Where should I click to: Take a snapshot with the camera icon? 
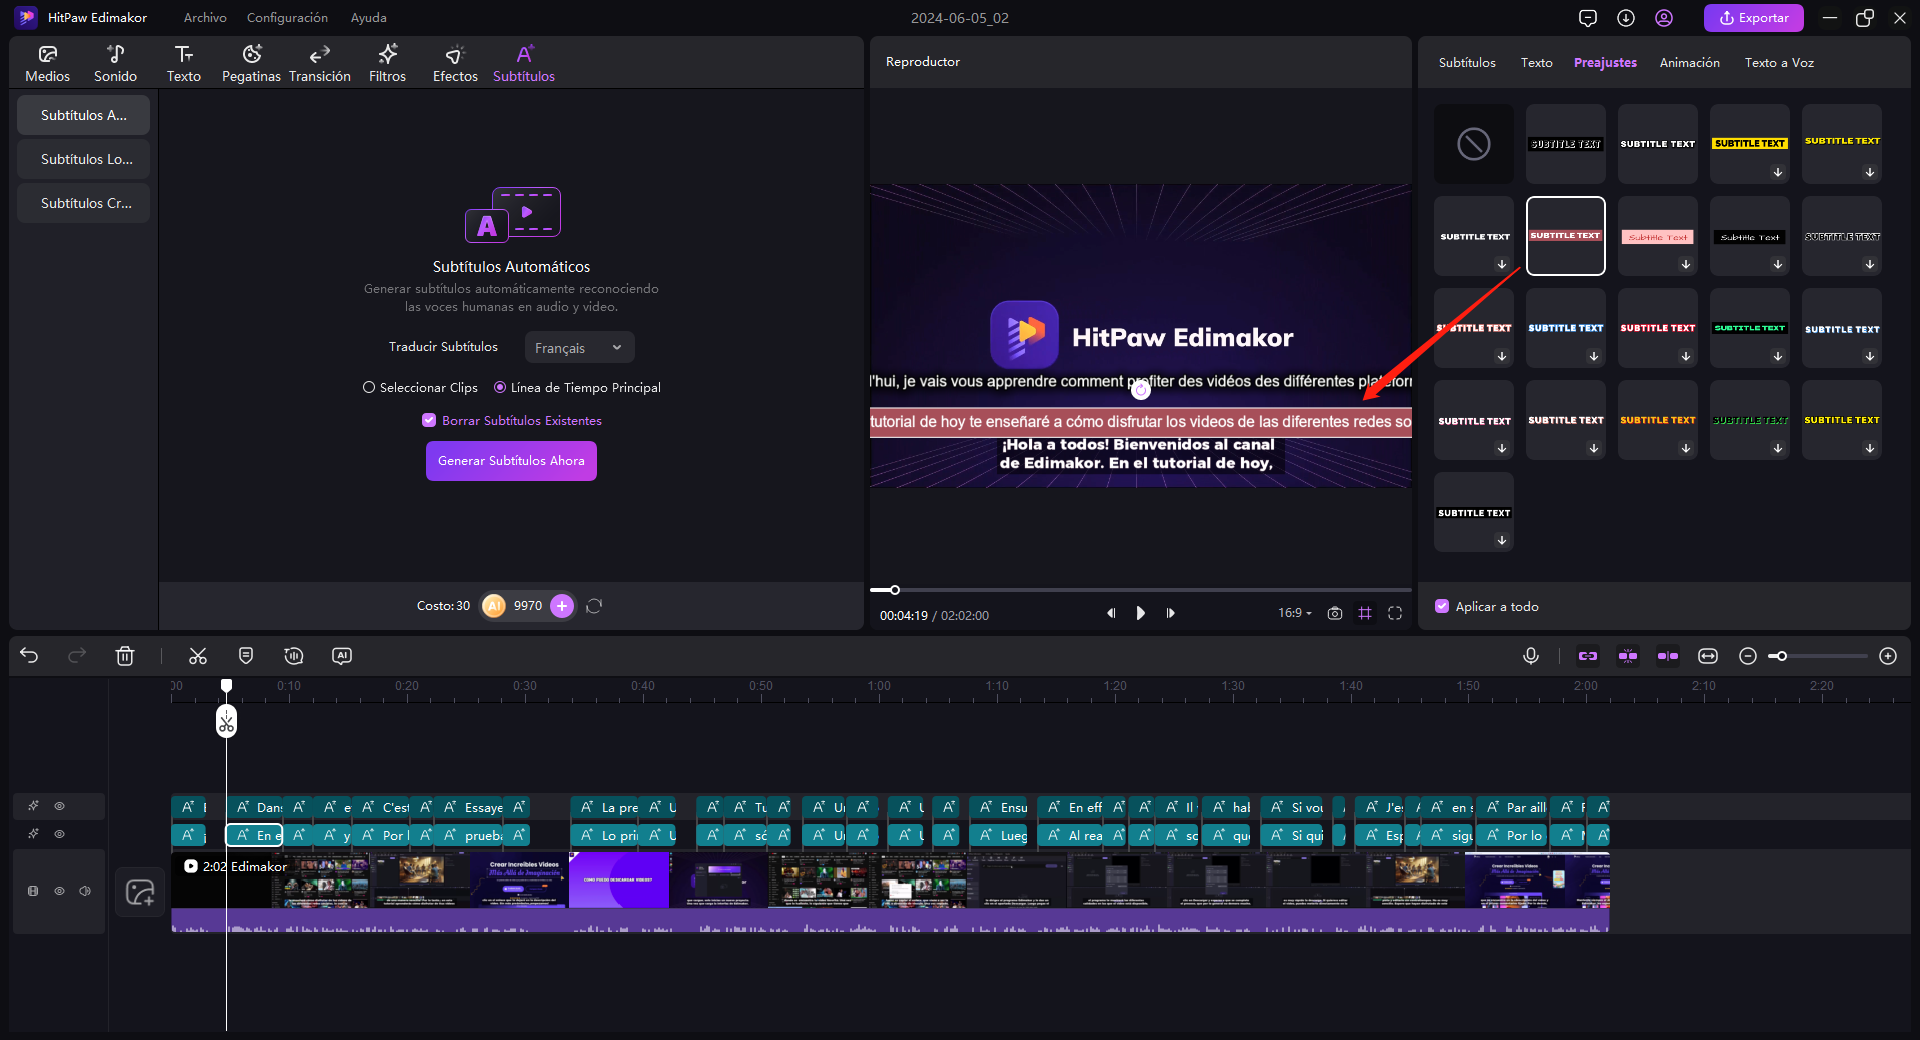1335,613
